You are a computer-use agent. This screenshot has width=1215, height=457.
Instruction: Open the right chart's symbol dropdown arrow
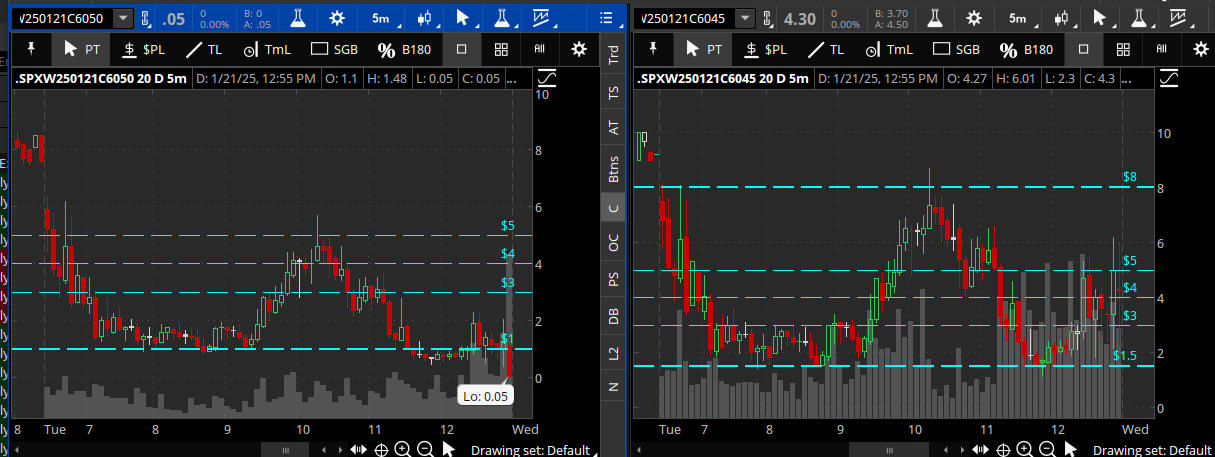coord(743,18)
